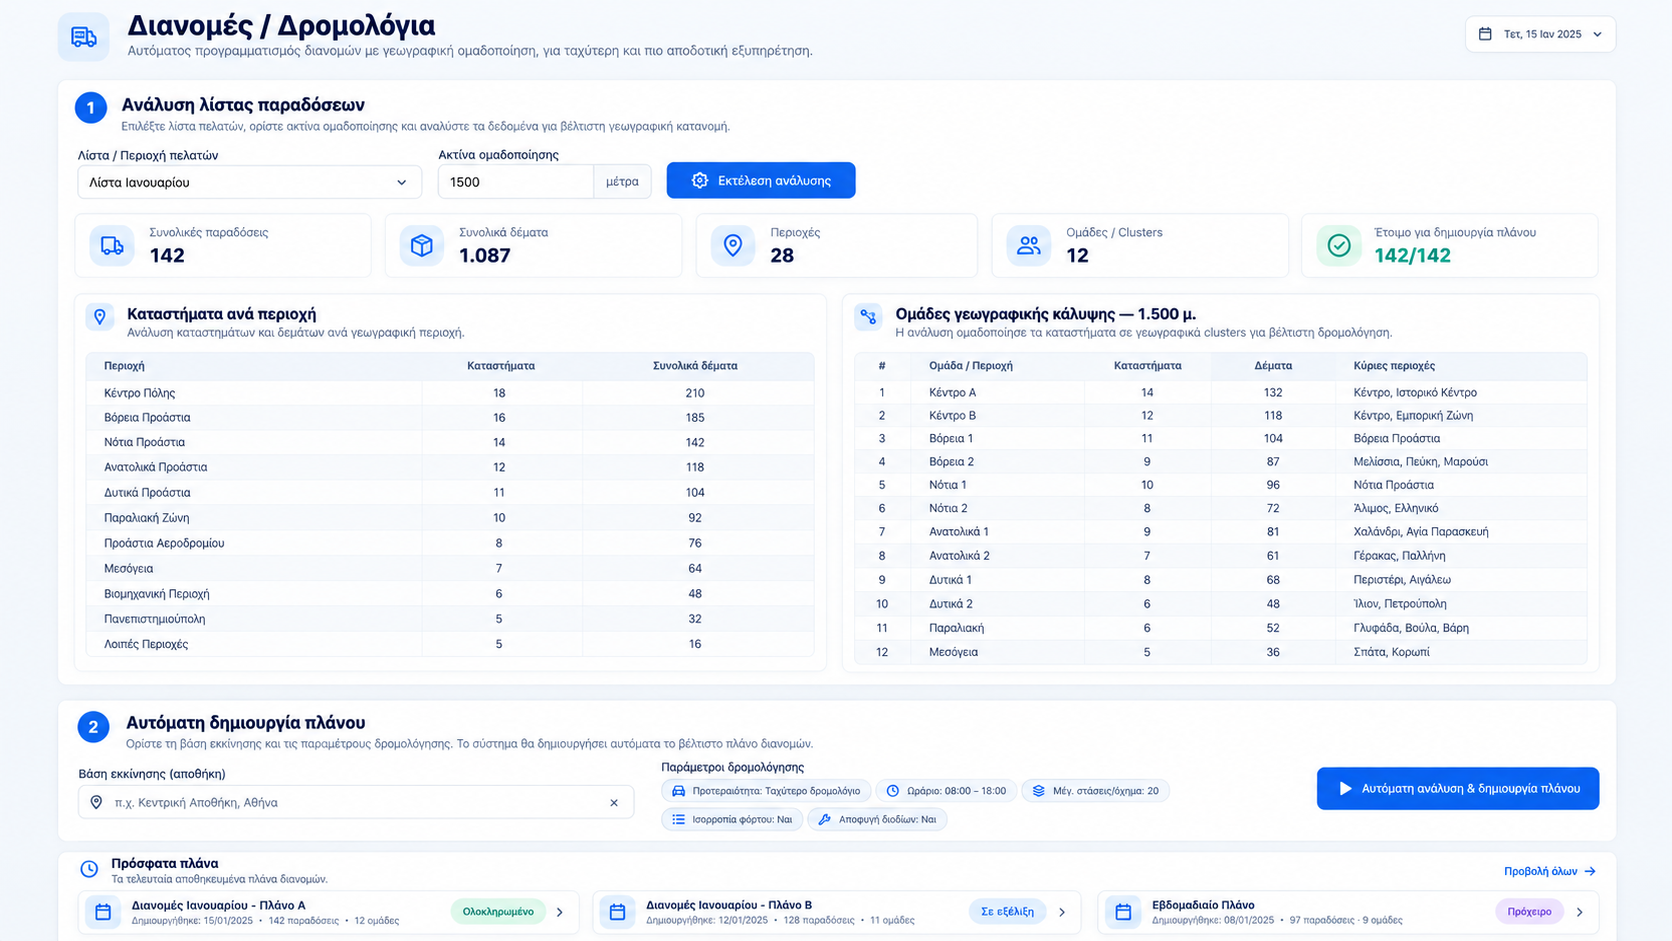Toggle the Μέγ. στάσεις/όχημα: 20 chip
Viewport: 1672px width, 941px height.
[1095, 791]
